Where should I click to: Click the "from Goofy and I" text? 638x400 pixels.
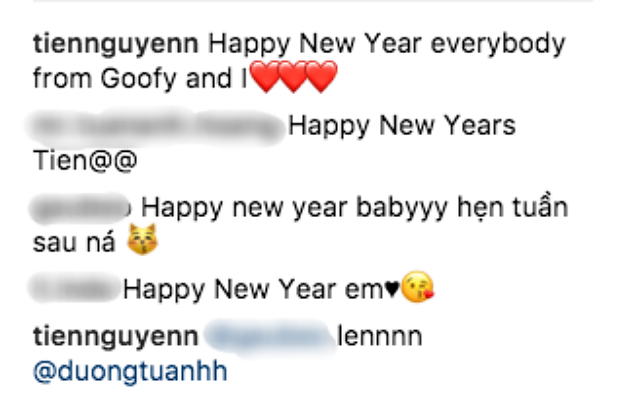pos(140,79)
